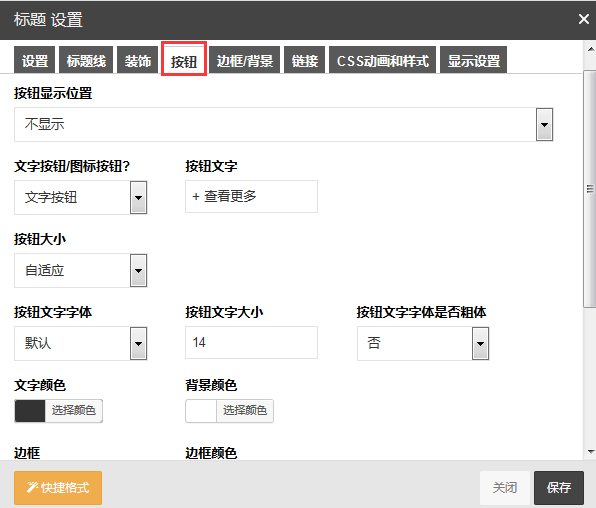Open the 边框/背景 tab
596x508 pixels.
pos(245,60)
